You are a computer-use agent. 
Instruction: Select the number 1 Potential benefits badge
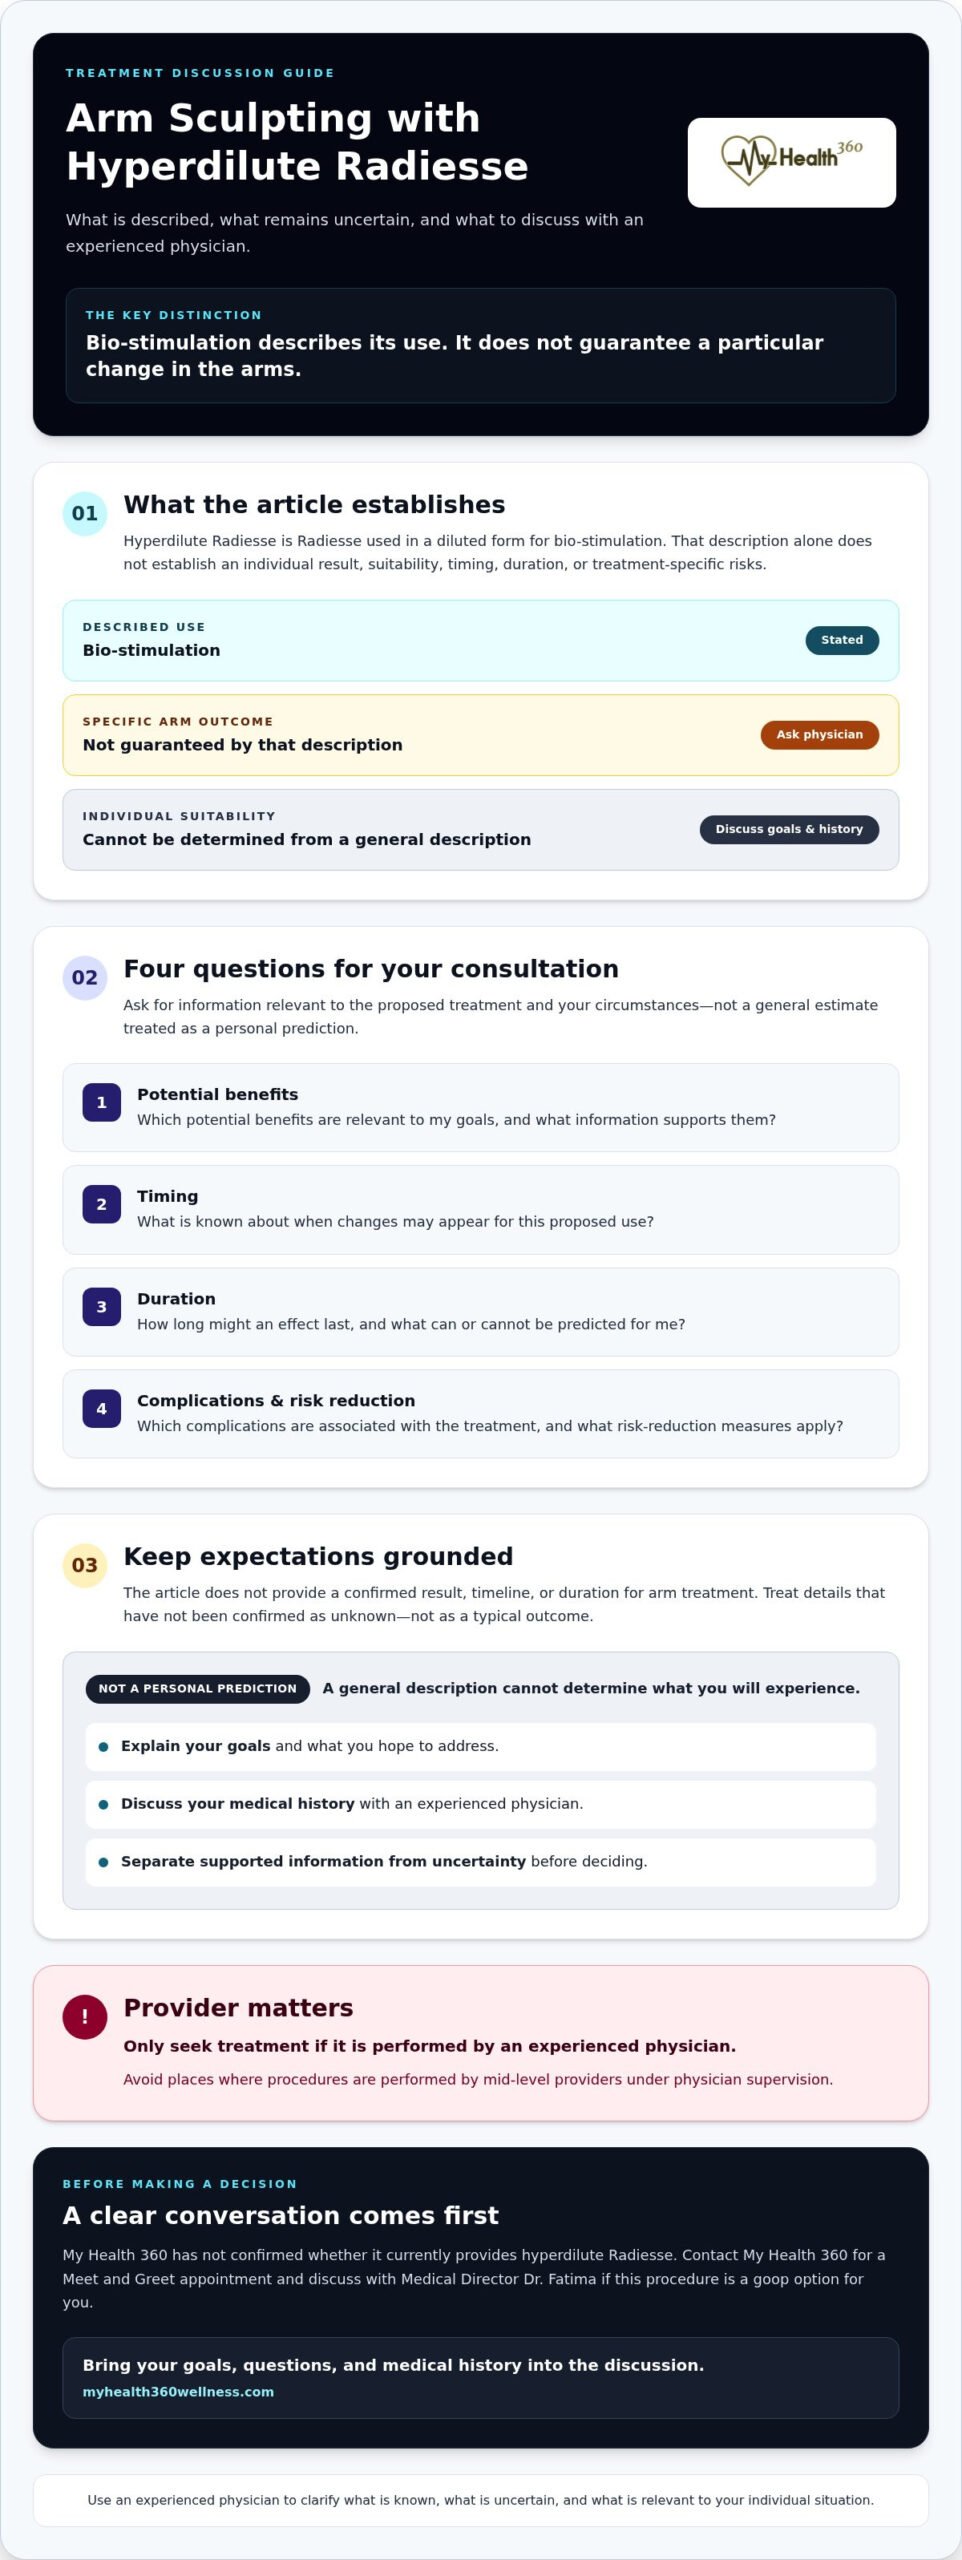point(102,1103)
